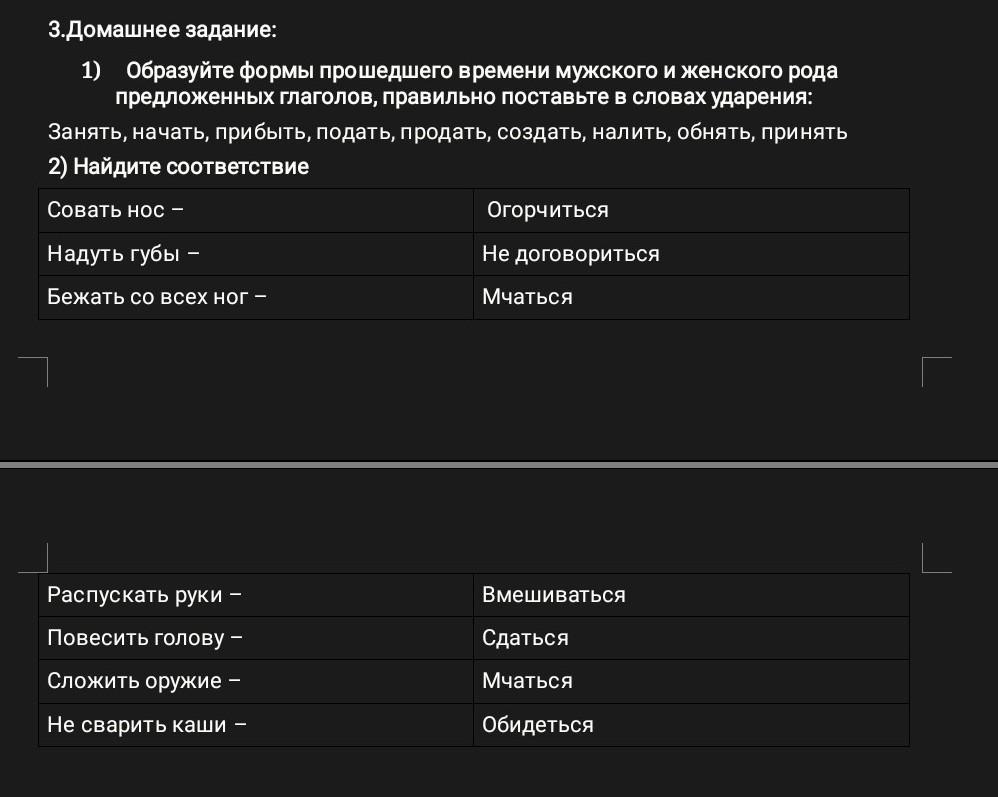998x797 pixels.
Task: Click the 'Не сварить каши –' cell
Action: point(256,725)
